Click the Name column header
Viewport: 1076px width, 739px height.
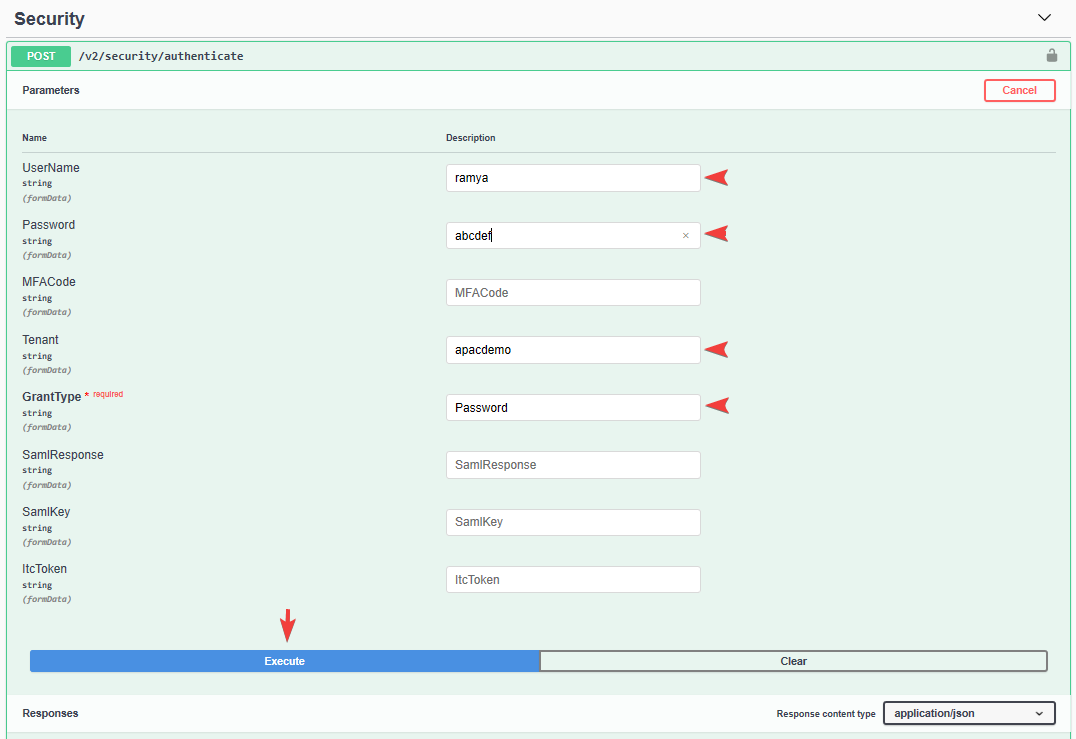point(34,138)
